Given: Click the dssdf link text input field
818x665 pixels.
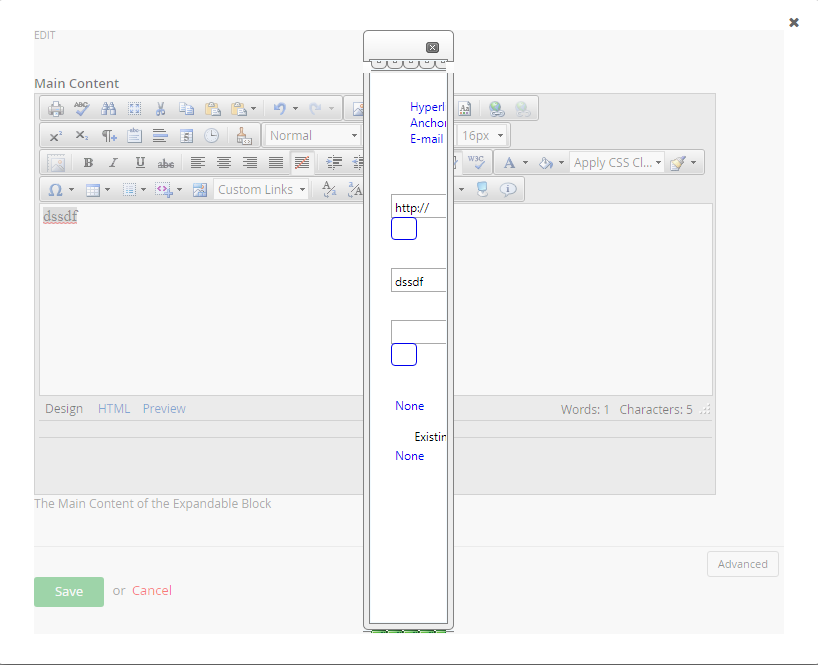Looking at the screenshot, I should click(418, 281).
